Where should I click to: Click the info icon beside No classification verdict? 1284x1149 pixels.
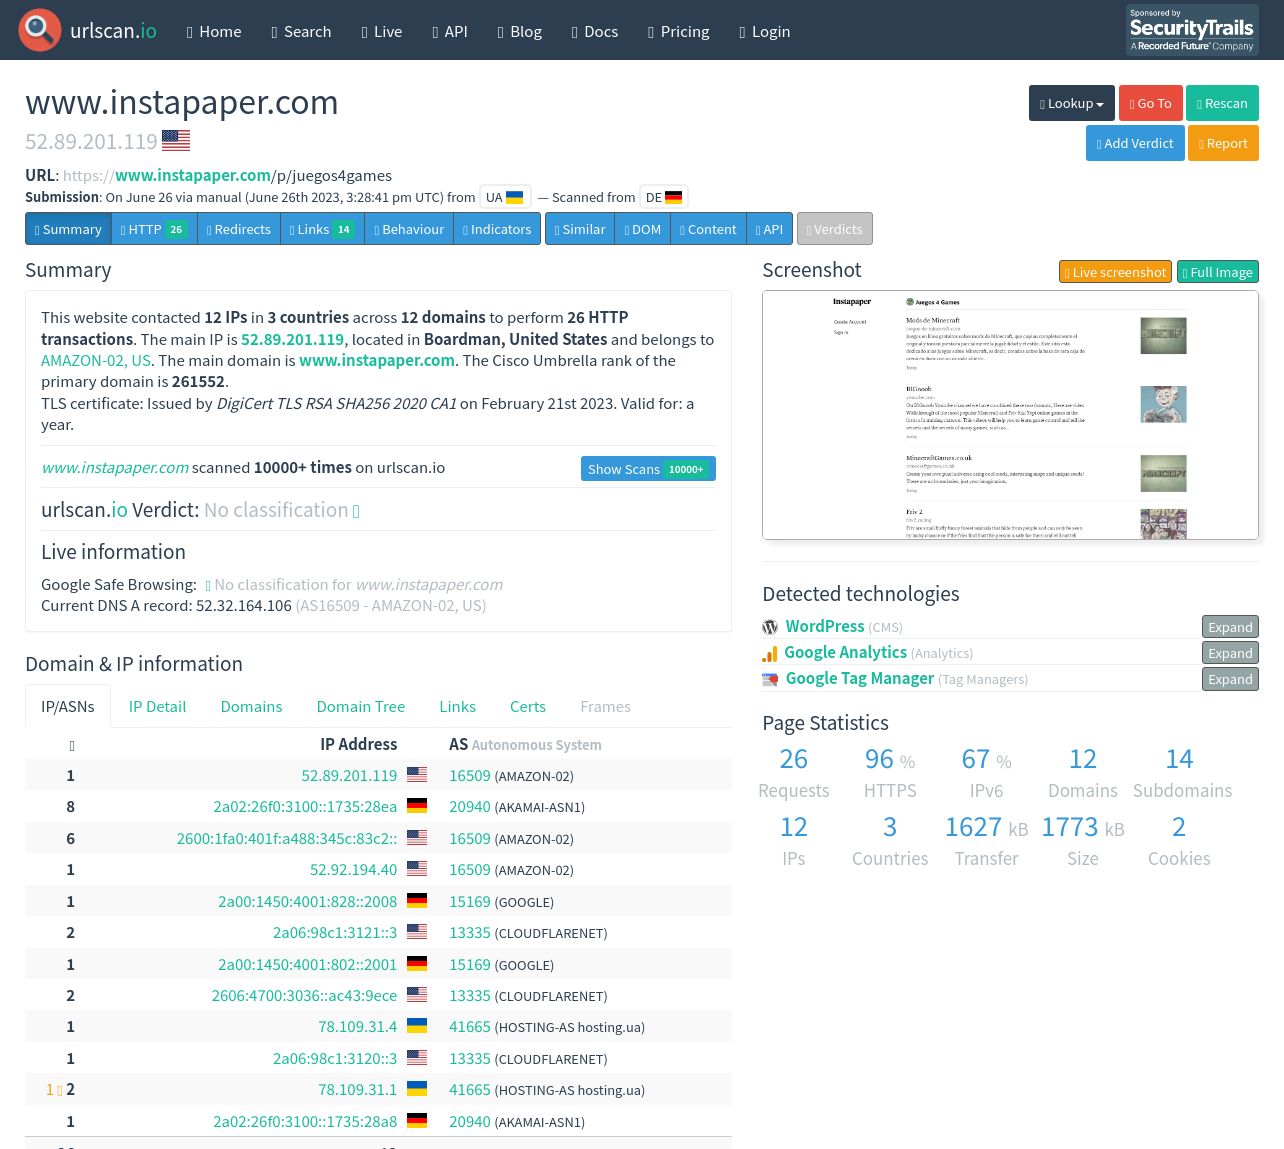coord(356,511)
